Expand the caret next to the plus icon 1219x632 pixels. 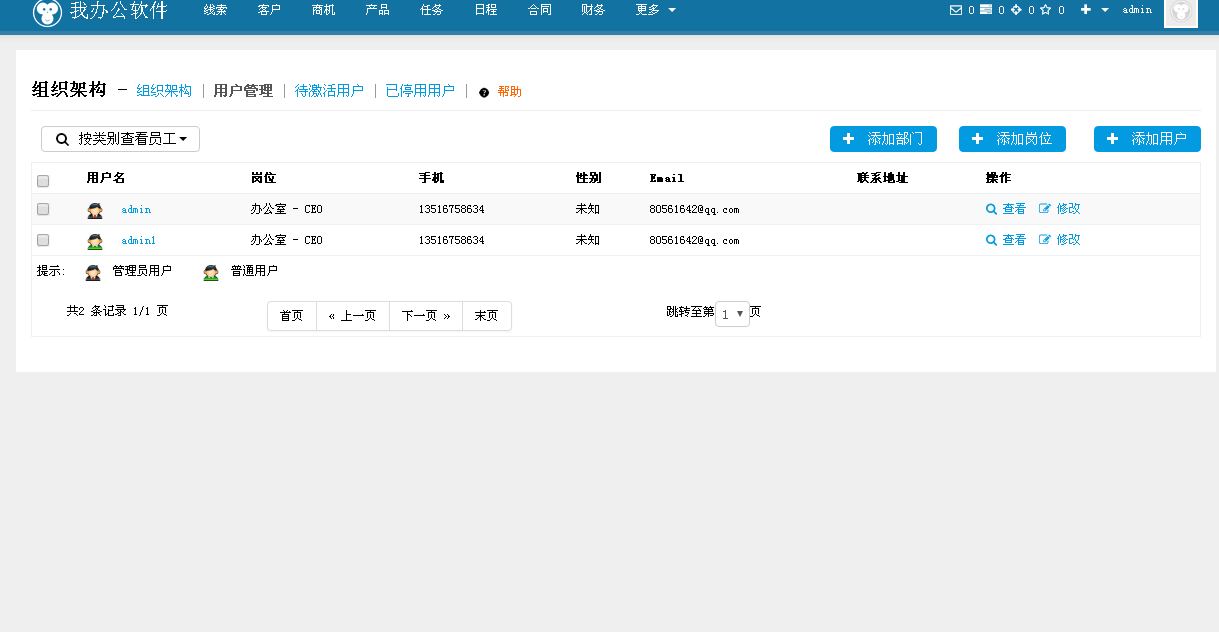coord(1105,10)
